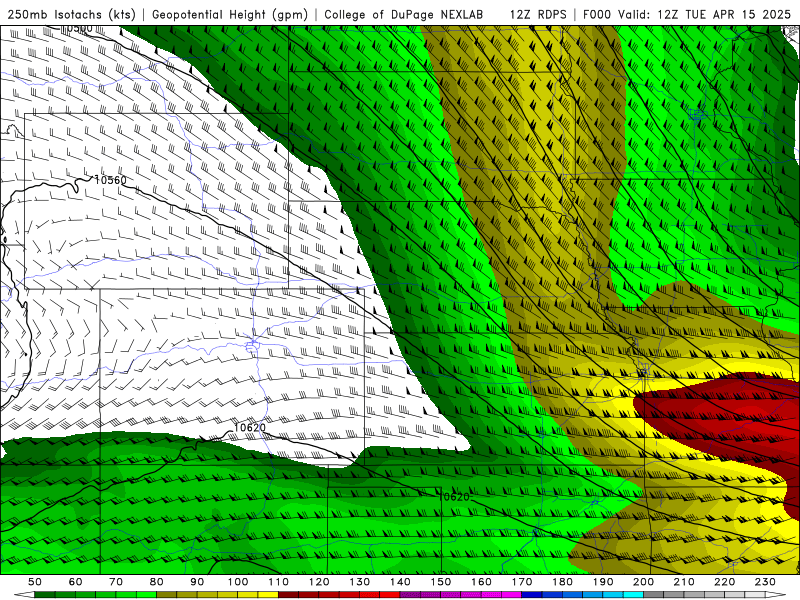Click the 140 value on the color scale
Image resolution: width=800 pixels, height=600 pixels.
[400, 582]
